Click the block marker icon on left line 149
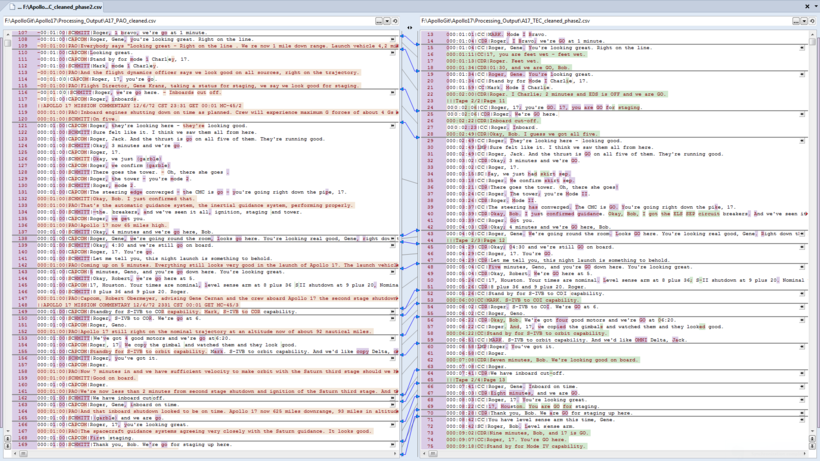 (x=393, y=312)
